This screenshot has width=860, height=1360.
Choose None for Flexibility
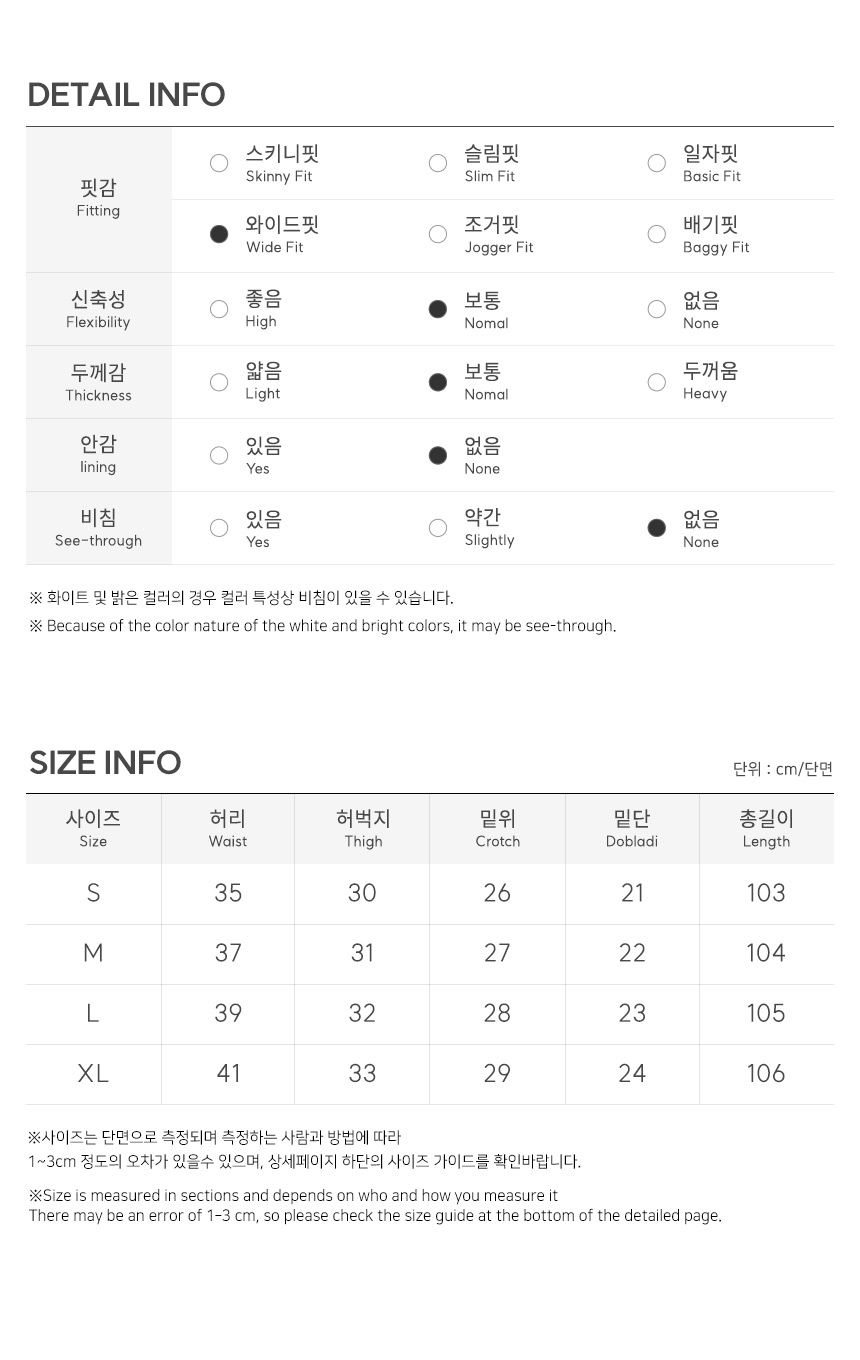(x=657, y=309)
